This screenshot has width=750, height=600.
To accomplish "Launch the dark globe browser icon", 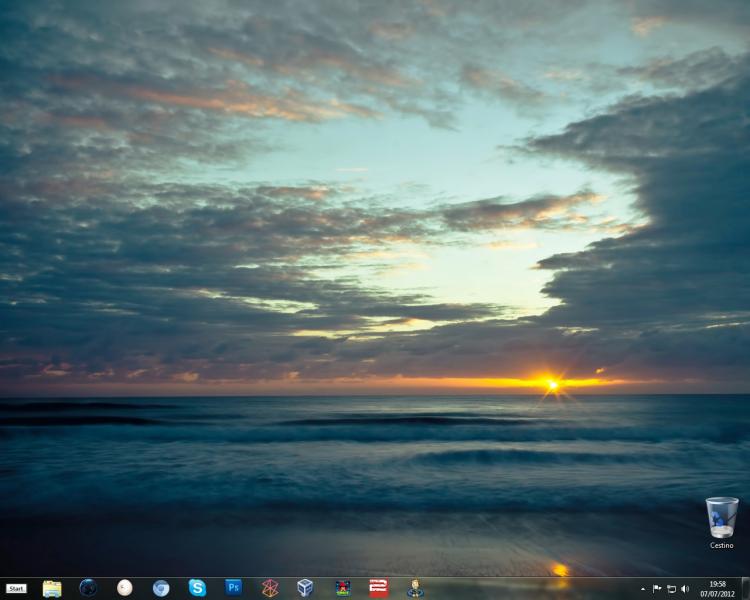I will [88, 588].
